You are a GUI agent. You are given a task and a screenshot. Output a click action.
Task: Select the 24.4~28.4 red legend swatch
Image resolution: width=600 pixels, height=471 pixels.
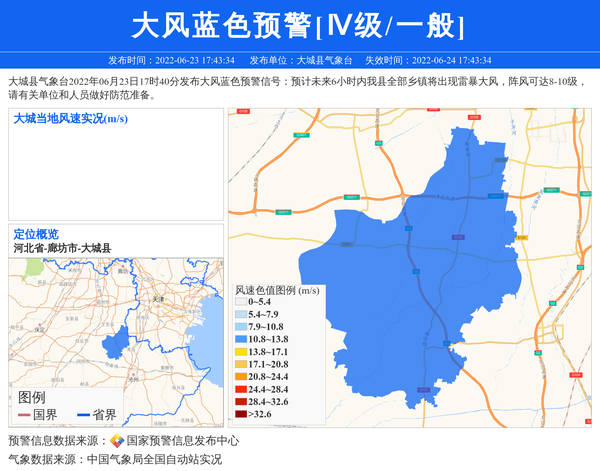[240, 389]
